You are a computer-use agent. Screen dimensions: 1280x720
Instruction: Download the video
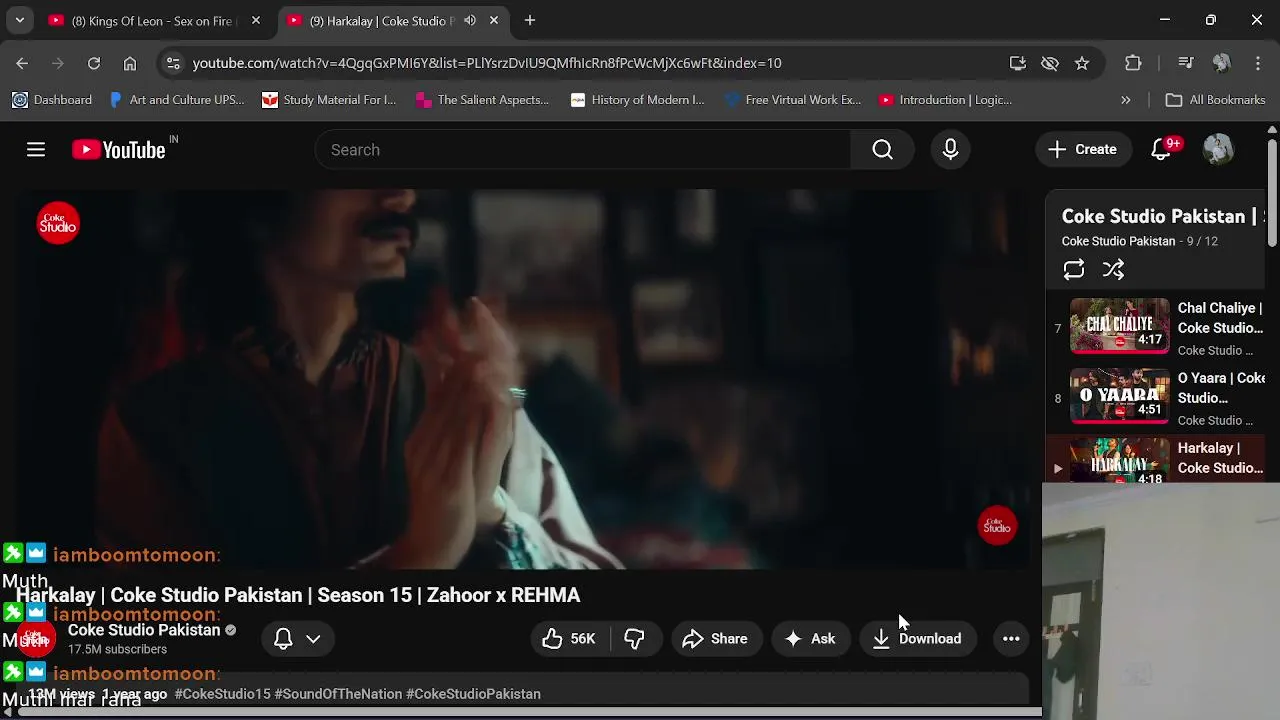pos(917,639)
